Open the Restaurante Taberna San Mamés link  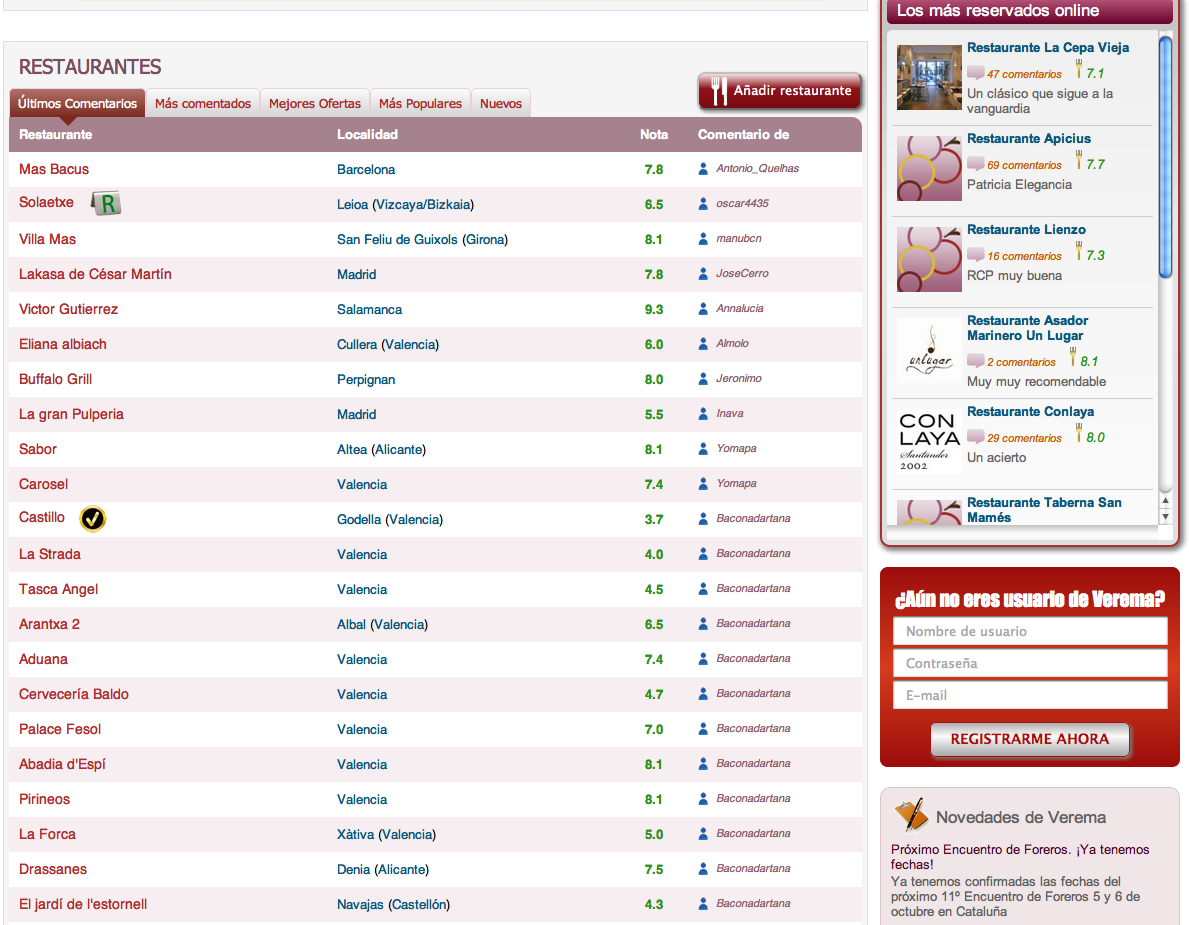(1043, 510)
